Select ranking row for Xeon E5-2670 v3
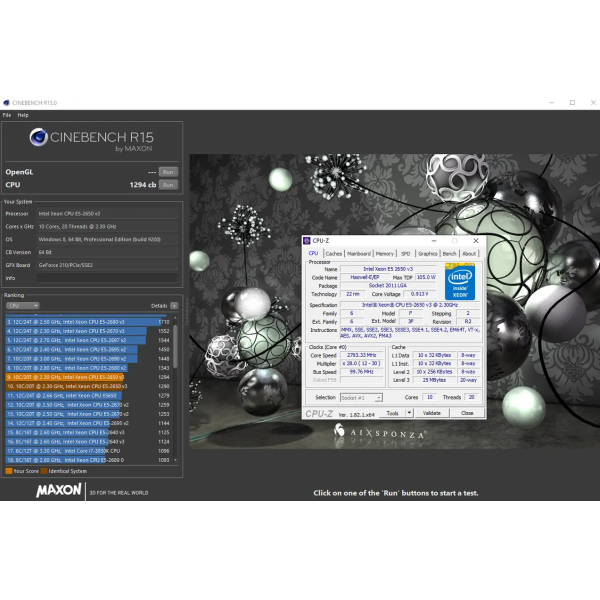Viewport: 600px width, 600px height. click(88, 331)
